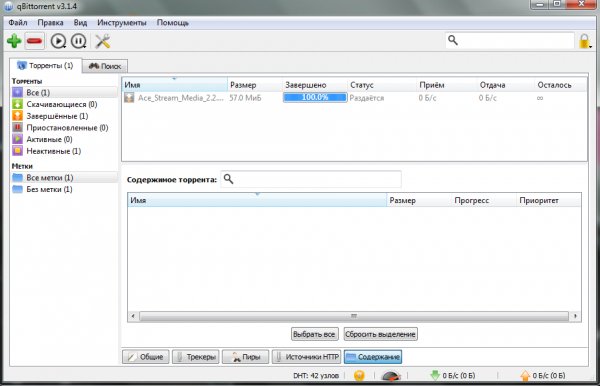The height and width of the screenshot is (386, 600).
Task: Switch to the Торренты (1) tab
Action: coord(46,65)
